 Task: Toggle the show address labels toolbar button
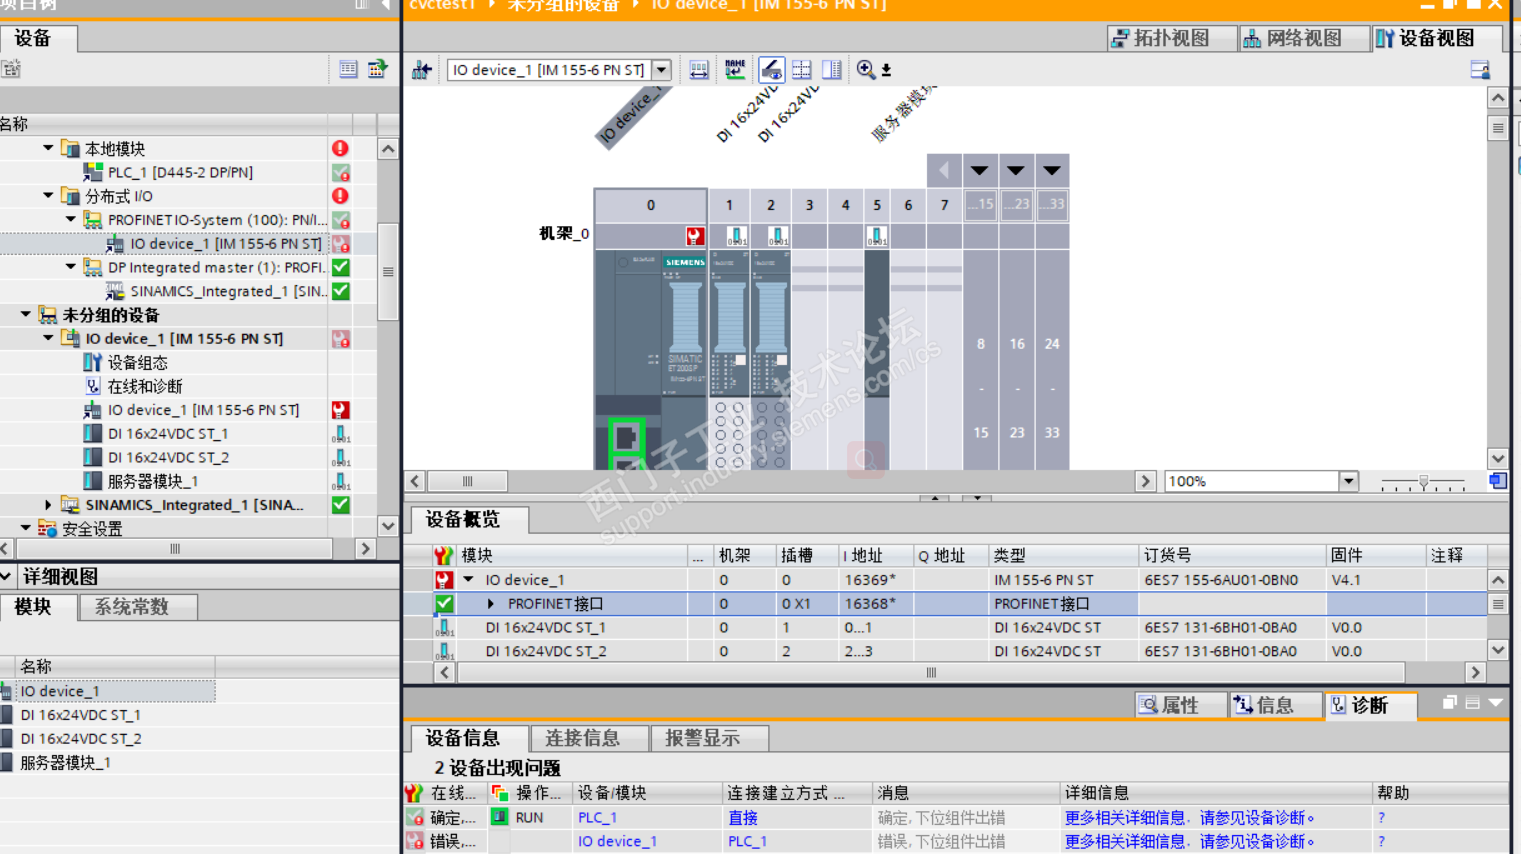[x=771, y=70]
